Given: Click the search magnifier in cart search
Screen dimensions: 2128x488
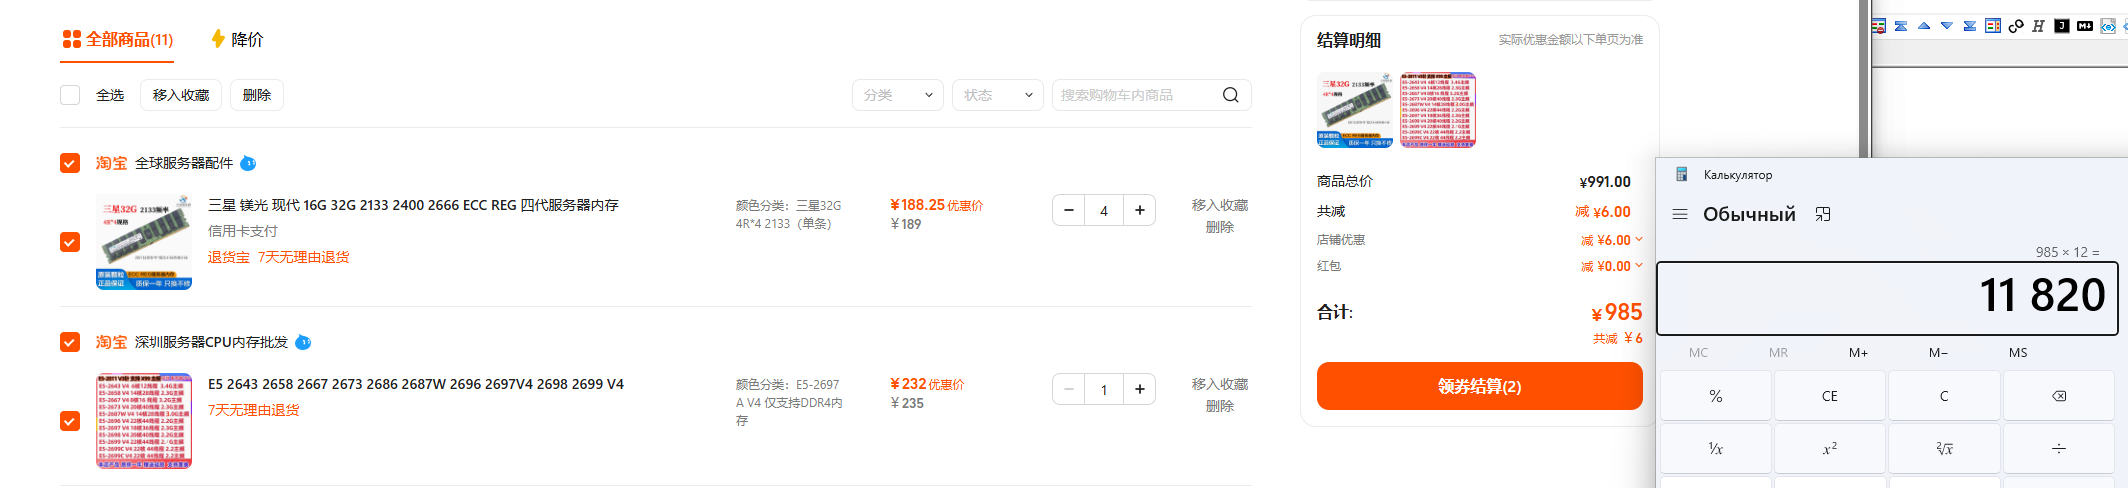Looking at the screenshot, I should 1231,95.
